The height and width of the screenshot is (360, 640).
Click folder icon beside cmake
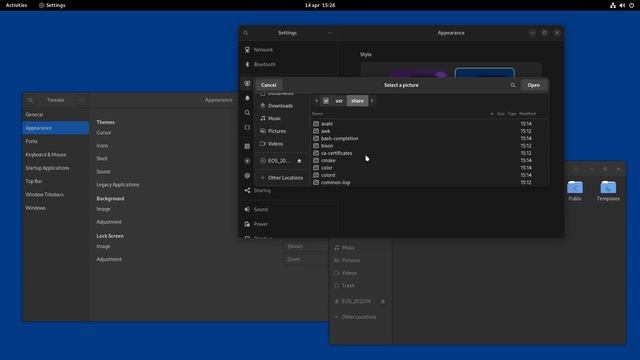click(316, 160)
